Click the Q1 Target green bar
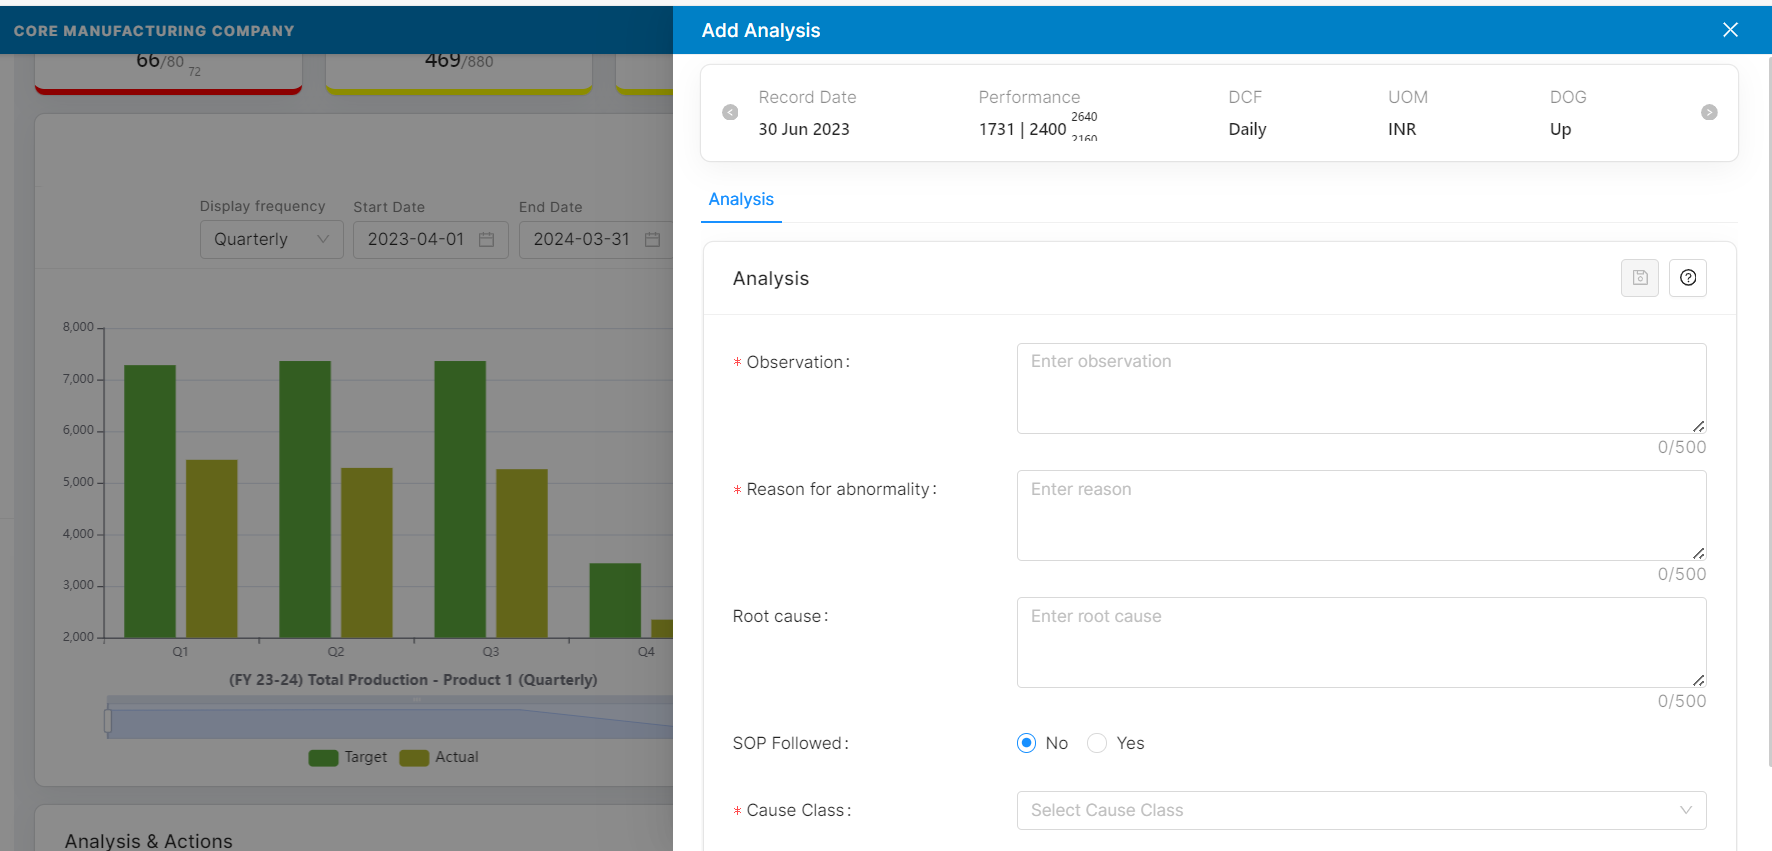Viewport: 1772px width, 851px height. click(x=150, y=501)
